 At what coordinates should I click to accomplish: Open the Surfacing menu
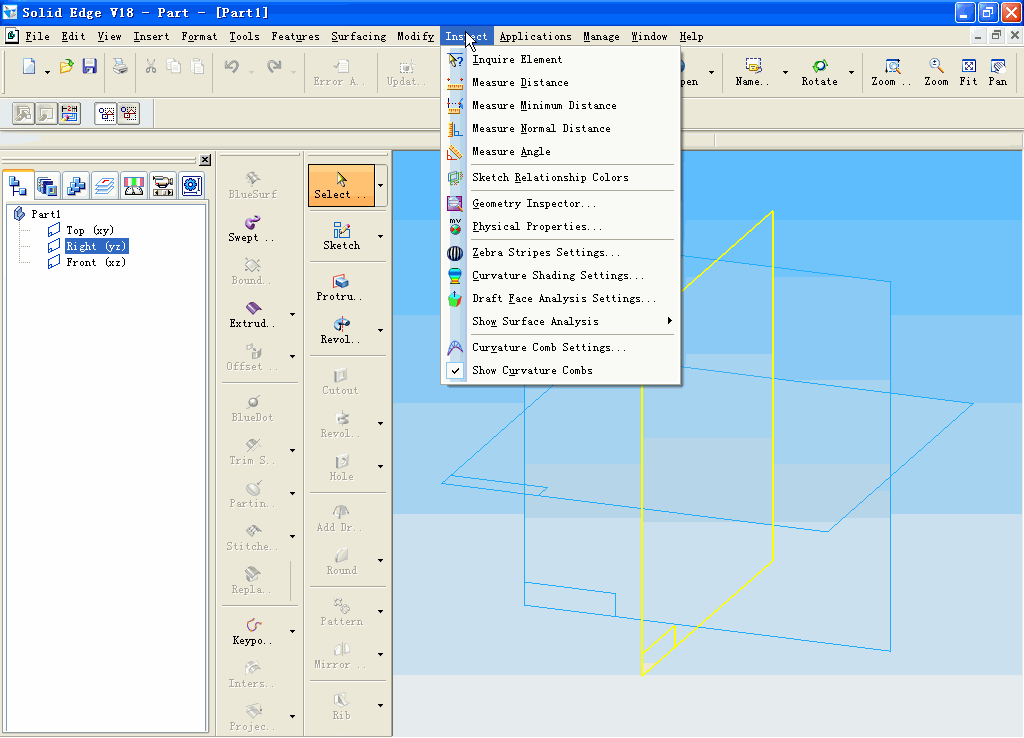[x=359, y=37]
